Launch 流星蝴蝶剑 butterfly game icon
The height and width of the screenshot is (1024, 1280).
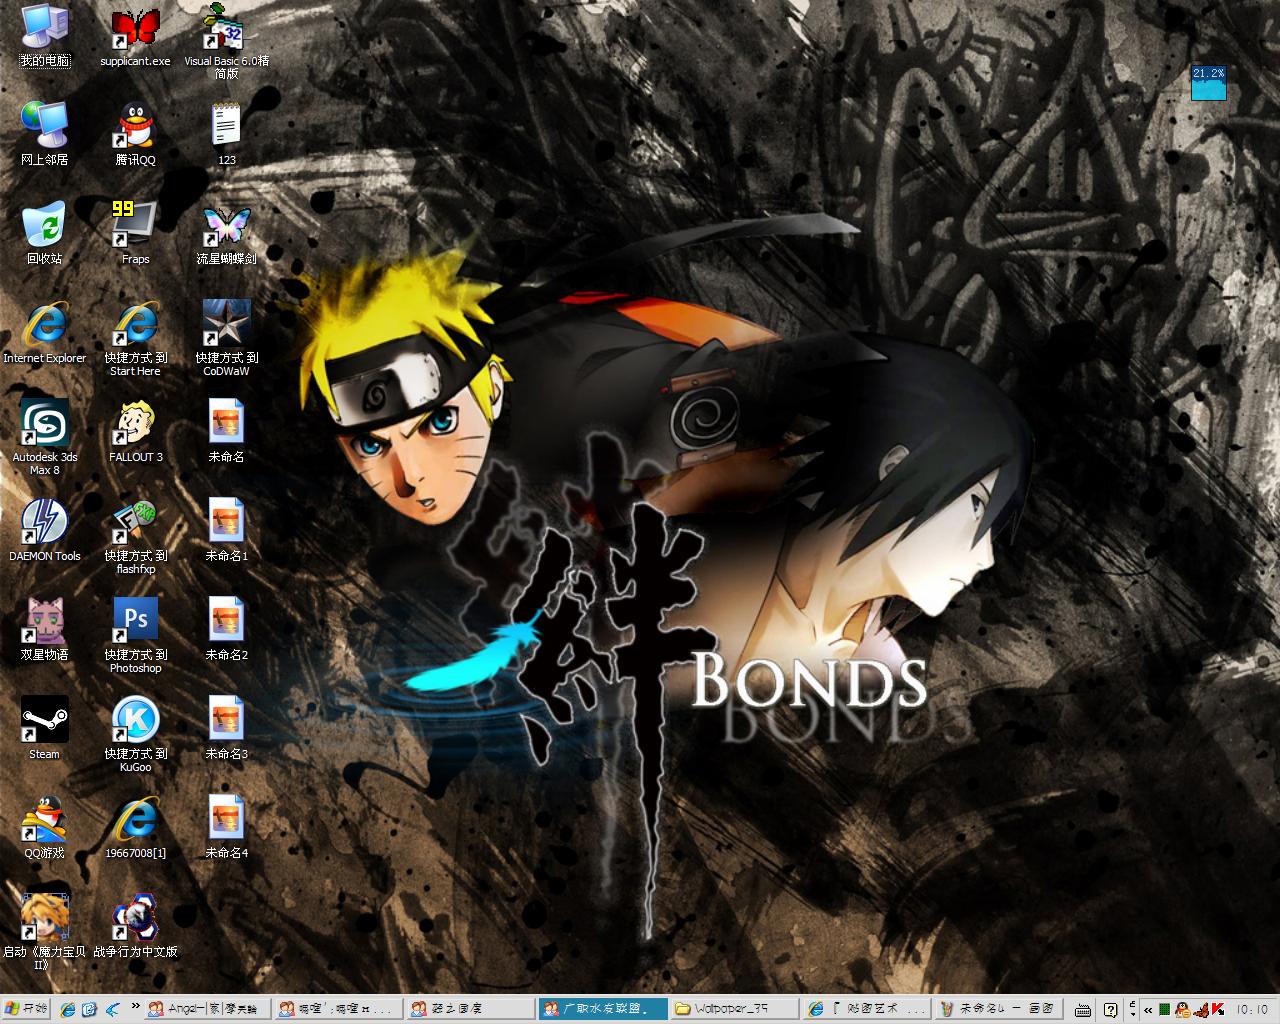pyautogui.click(x=227, y=233)
